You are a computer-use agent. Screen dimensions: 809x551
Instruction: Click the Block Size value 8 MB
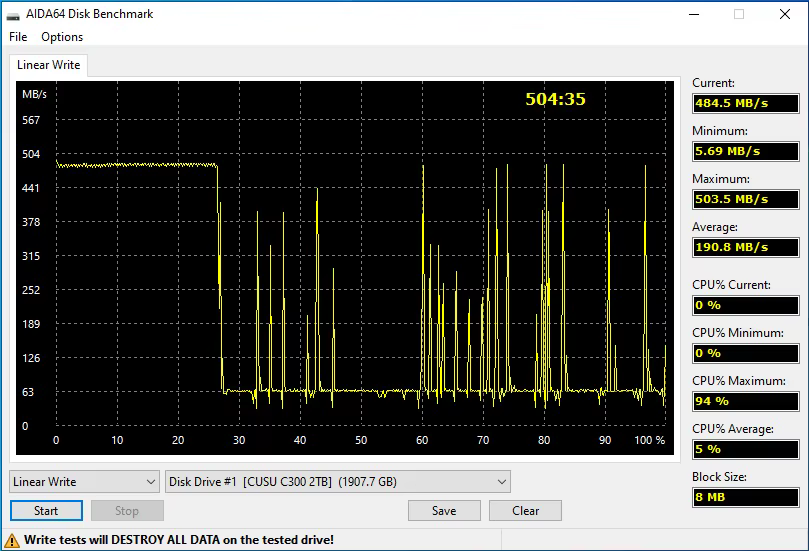(746, 497)
